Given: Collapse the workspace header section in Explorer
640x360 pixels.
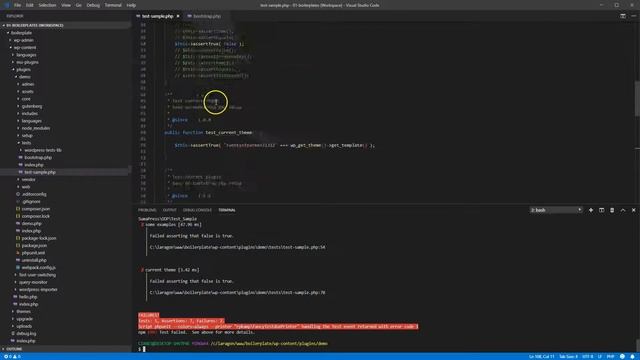Looking at the screenshot, I should 35,25.
